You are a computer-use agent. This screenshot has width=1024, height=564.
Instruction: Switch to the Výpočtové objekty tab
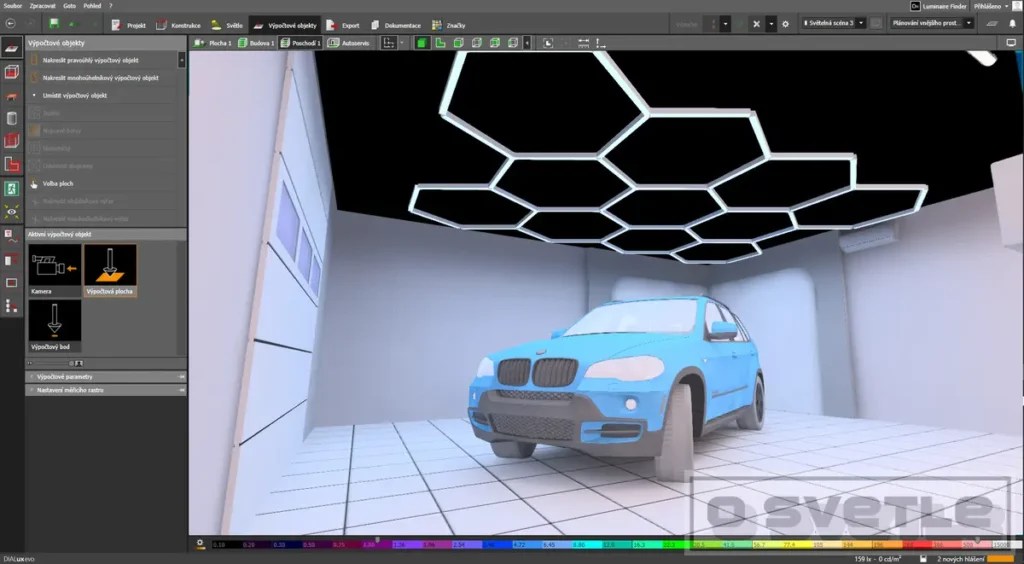tap(285, 25)
